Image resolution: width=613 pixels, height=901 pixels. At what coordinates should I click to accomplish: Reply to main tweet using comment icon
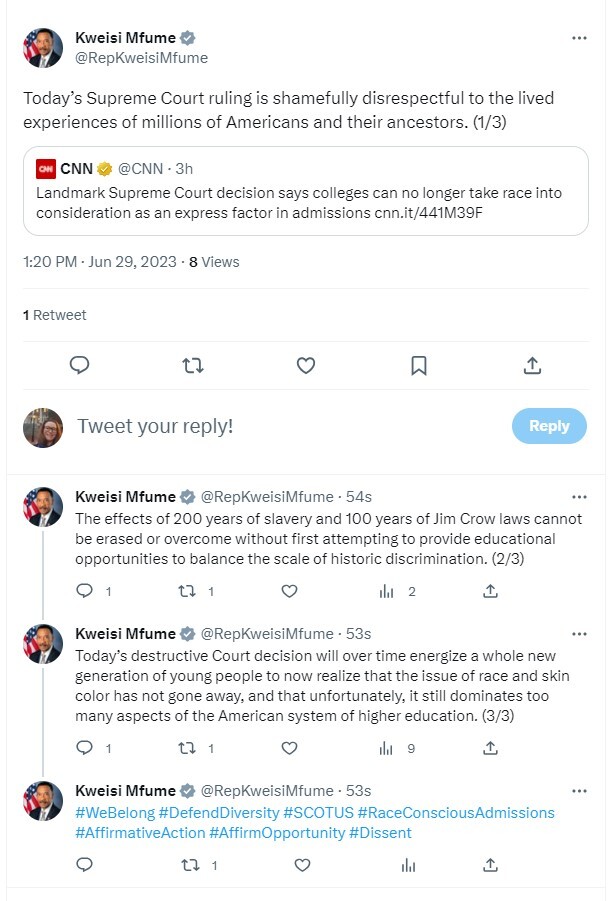pos(80,366)
